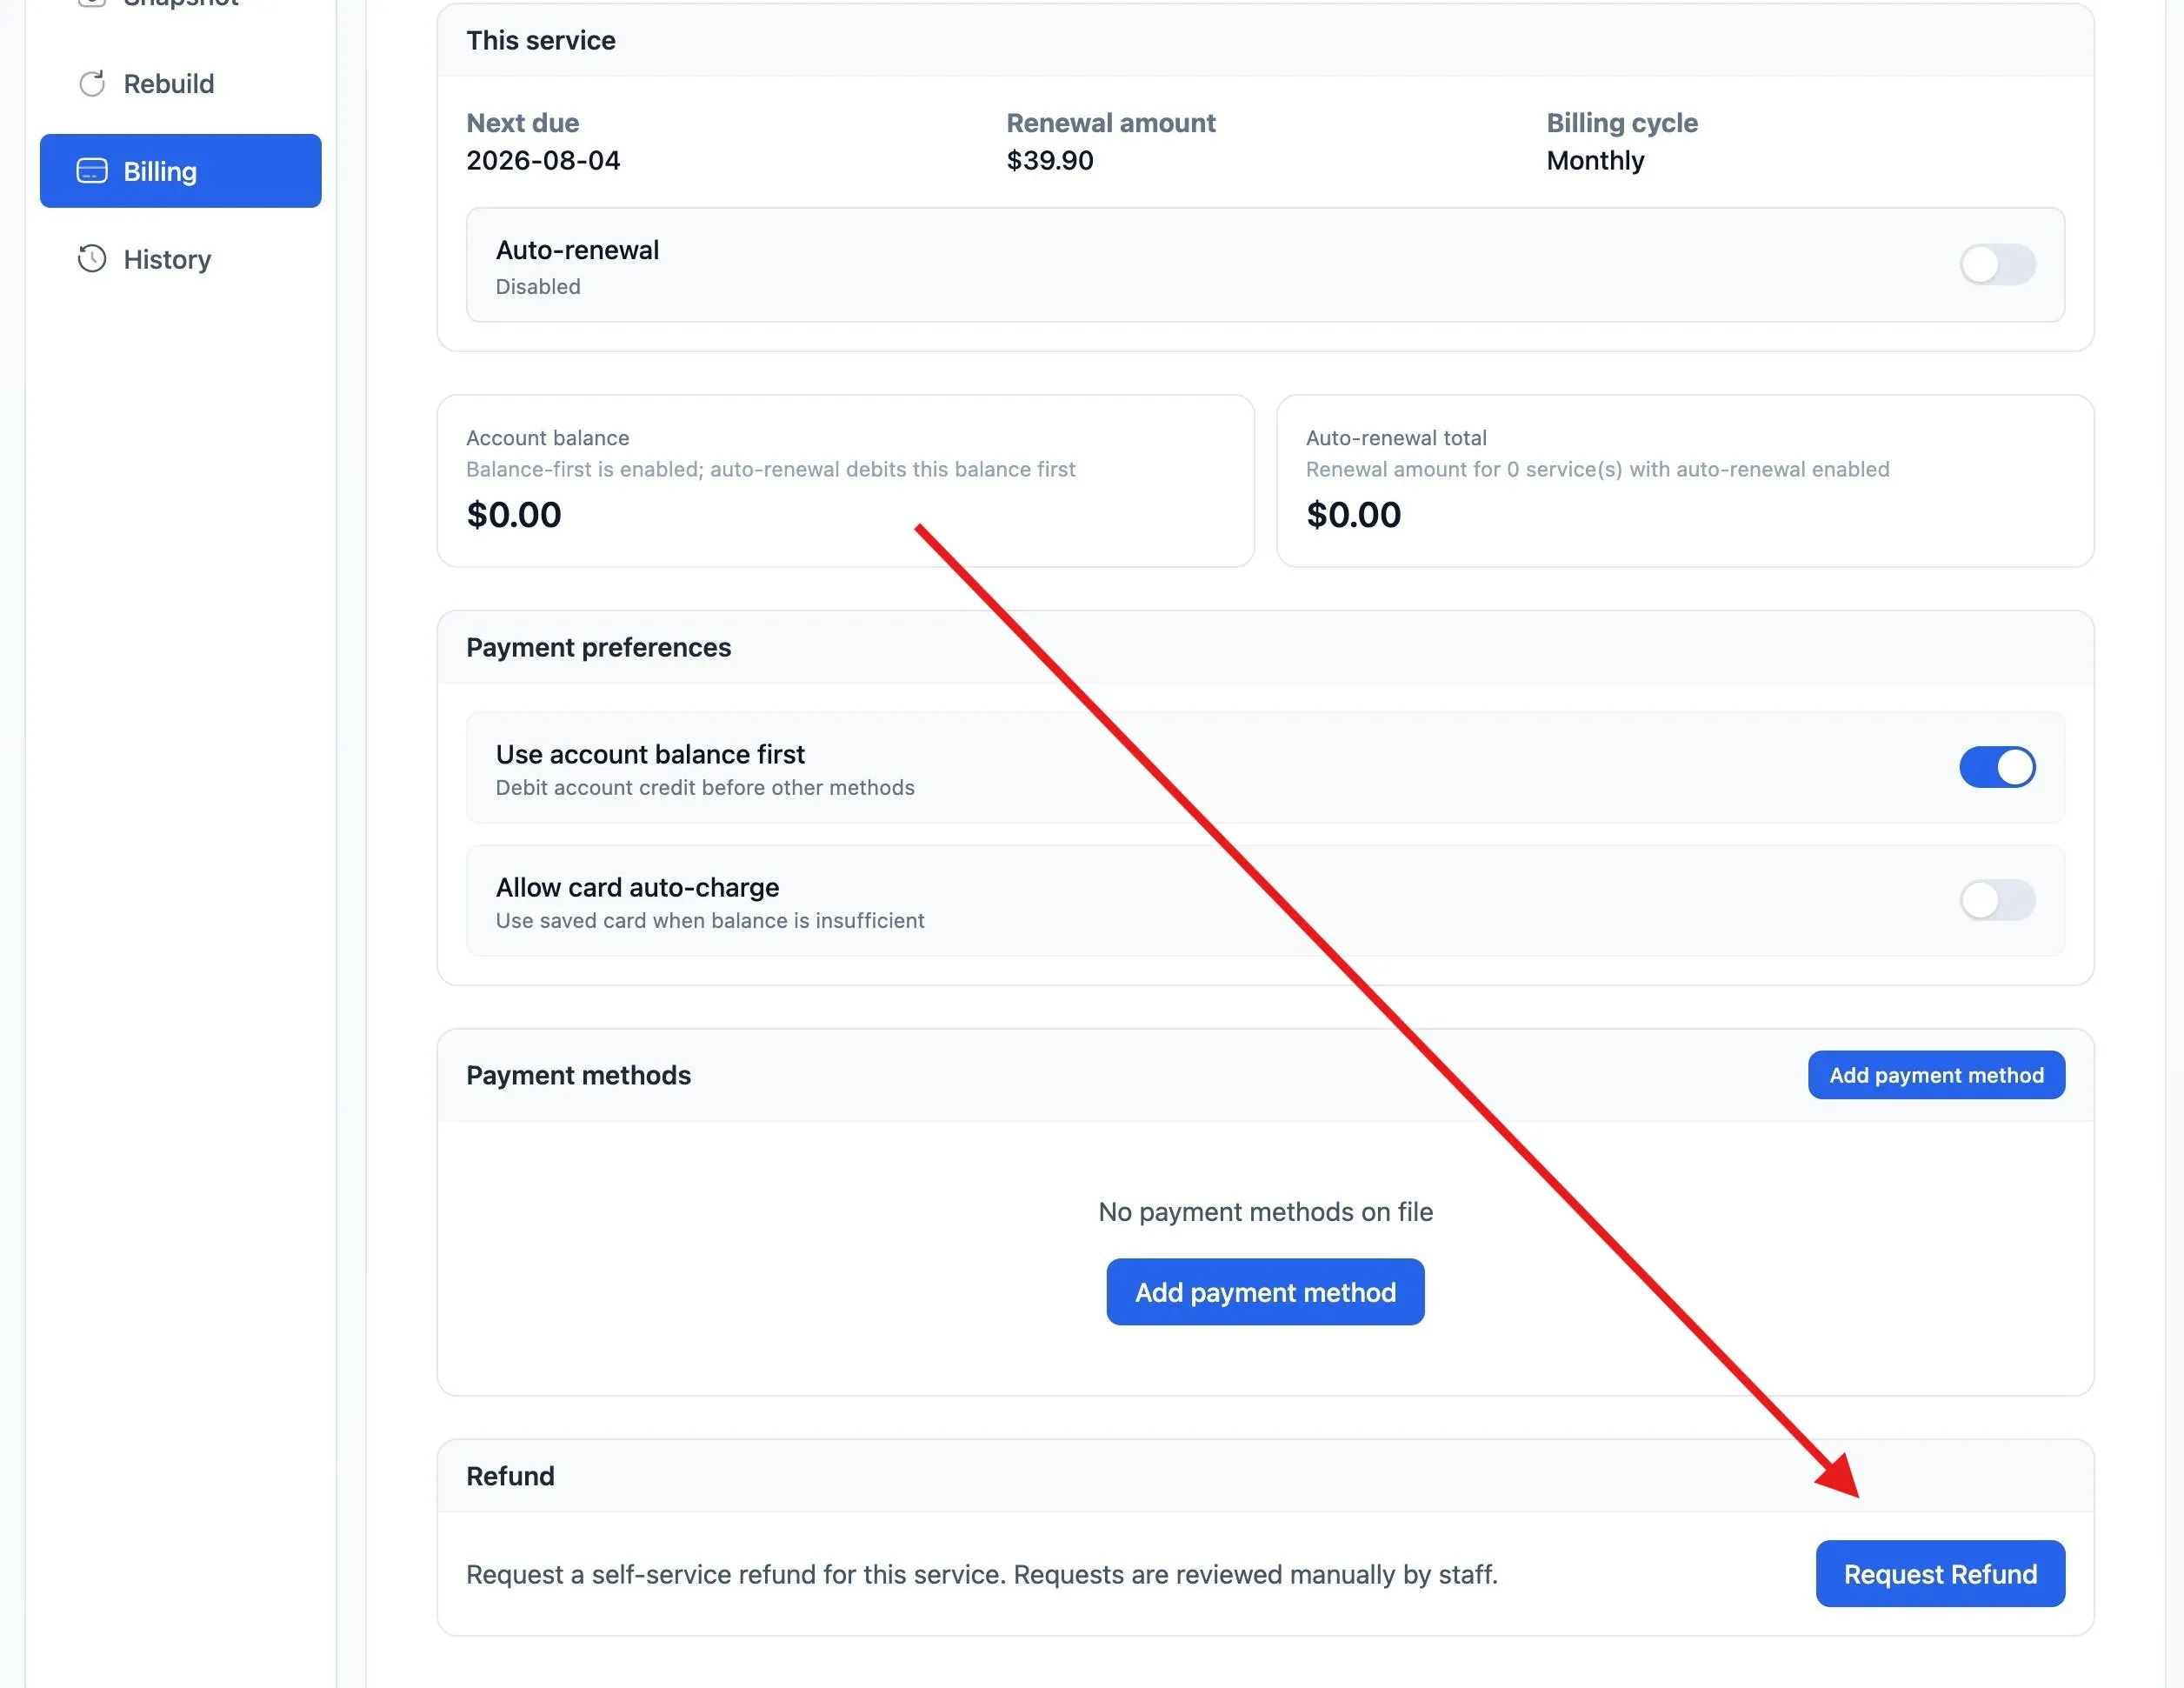This screenshot has width=2184, height=1688.
Task: Click Add payment method in section header
Action: point(1936,1075)
